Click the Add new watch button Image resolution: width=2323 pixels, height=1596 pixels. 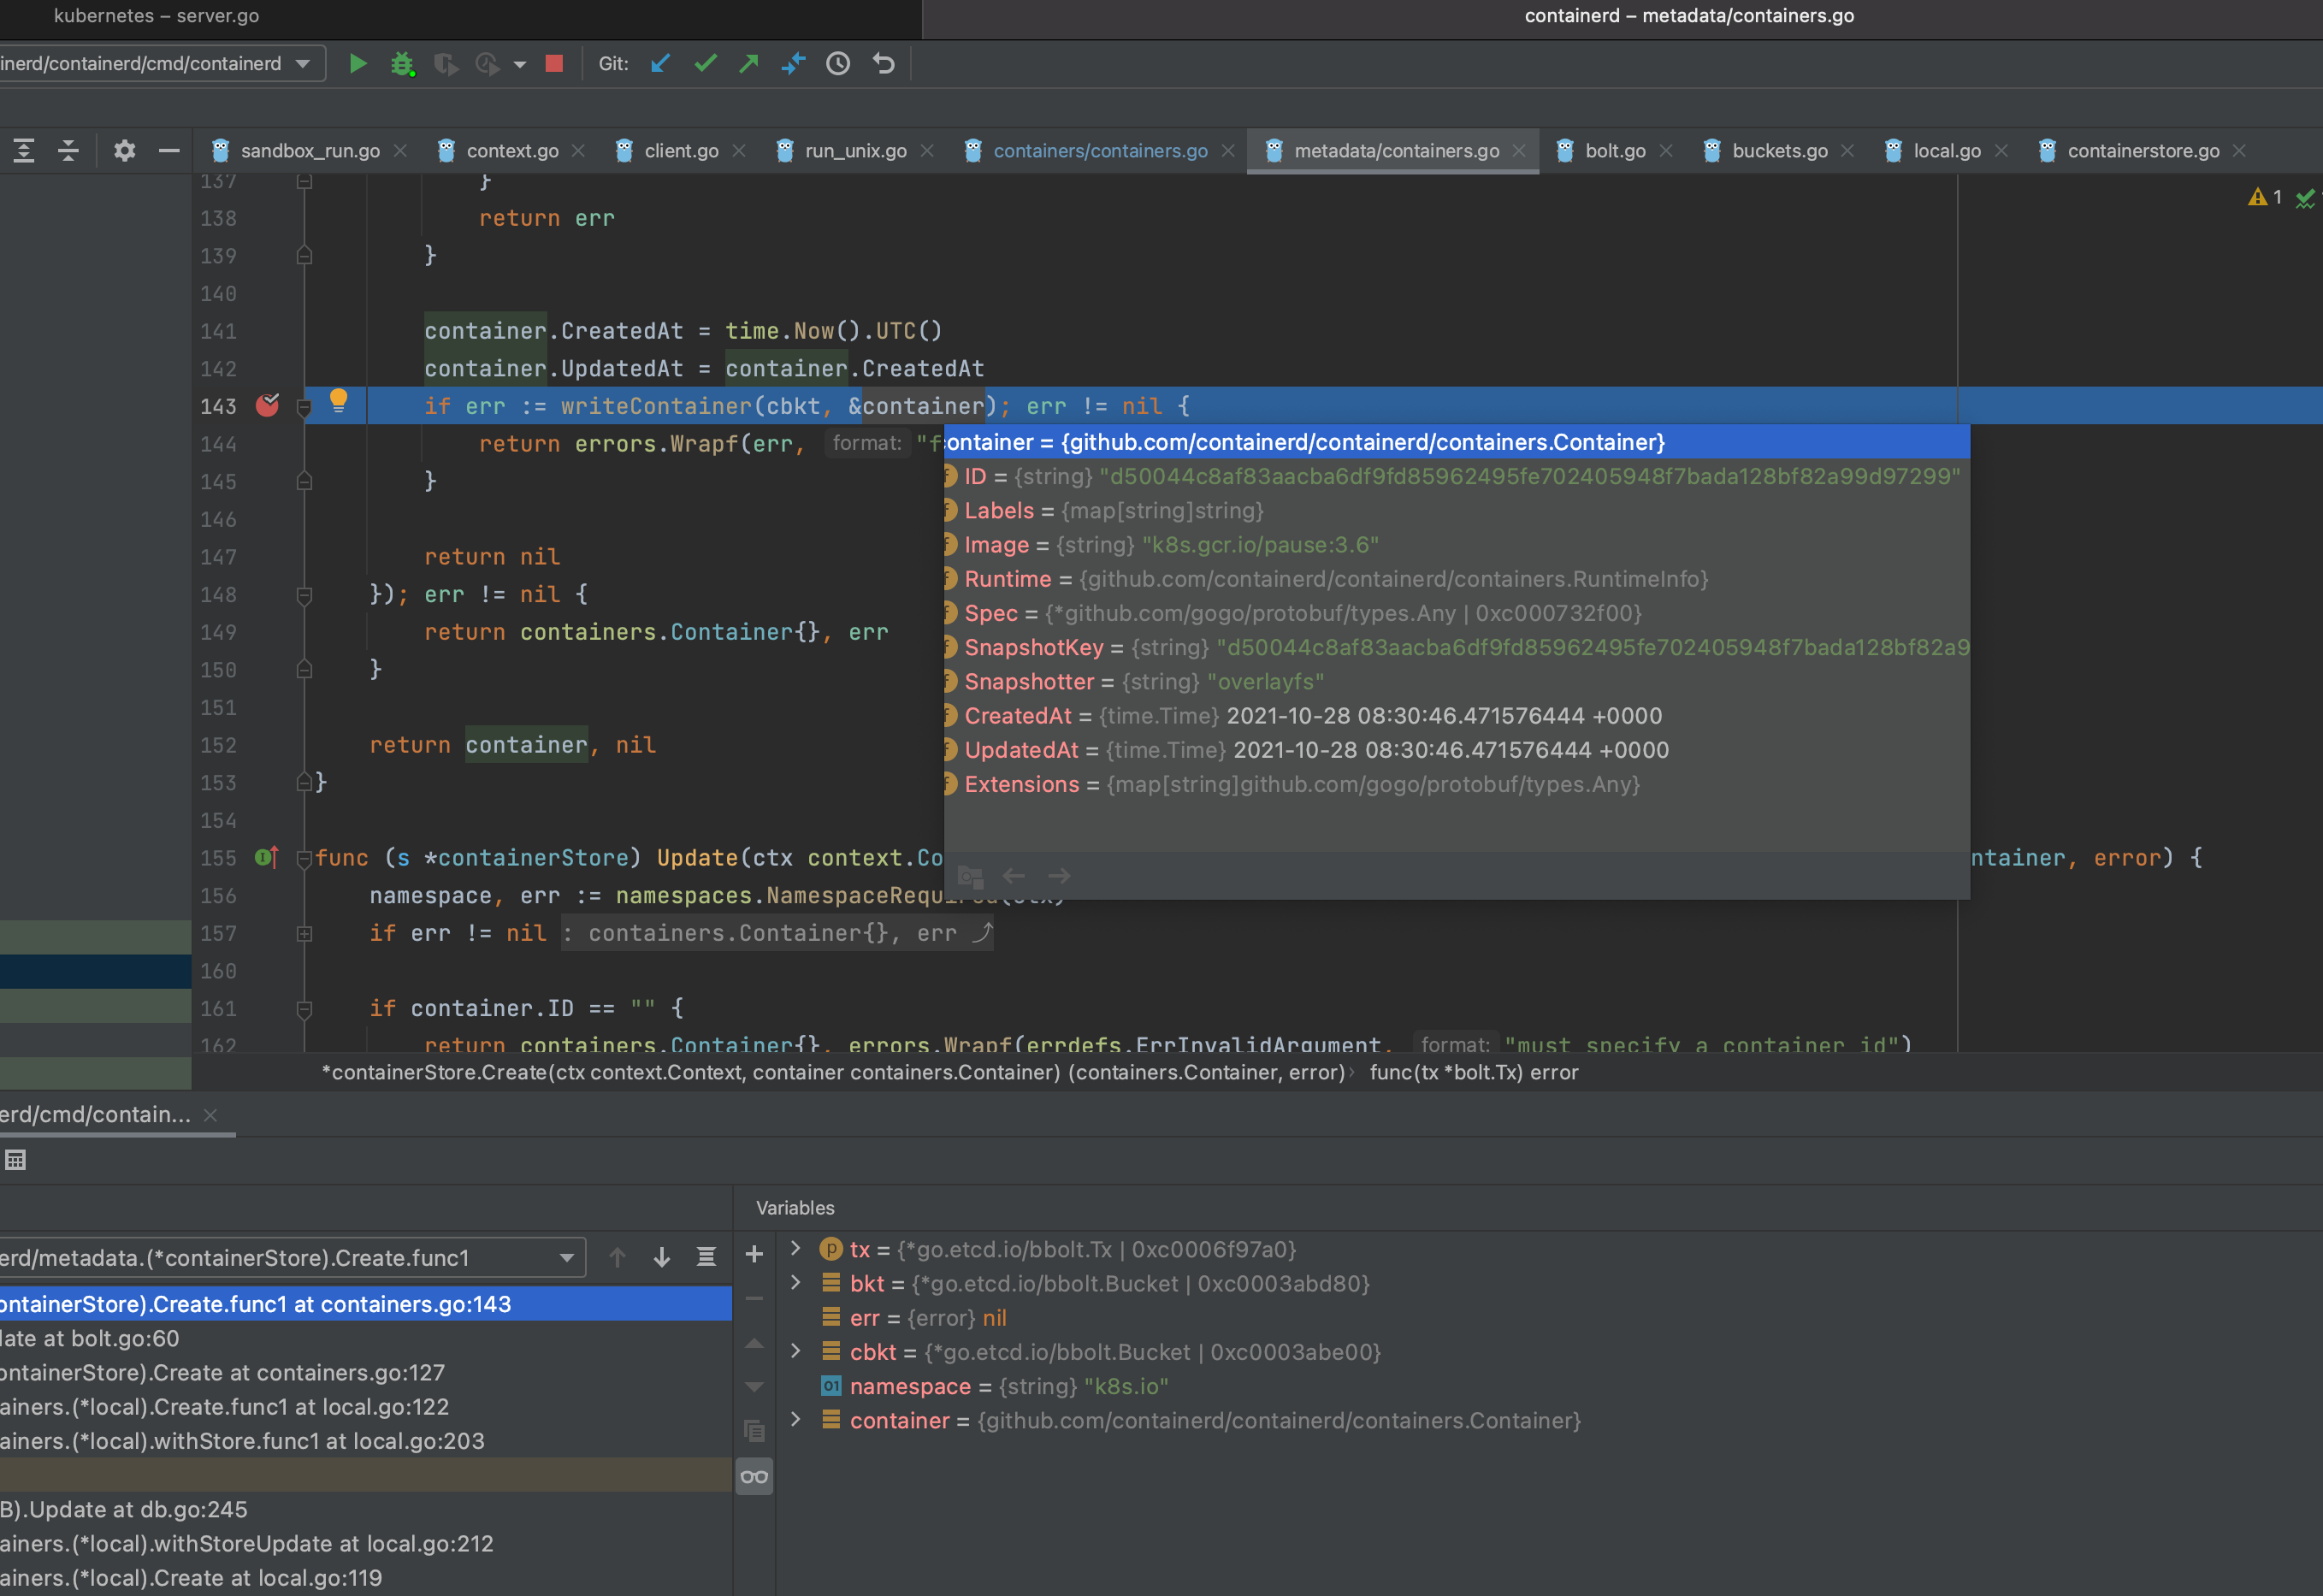(754, 1254)
